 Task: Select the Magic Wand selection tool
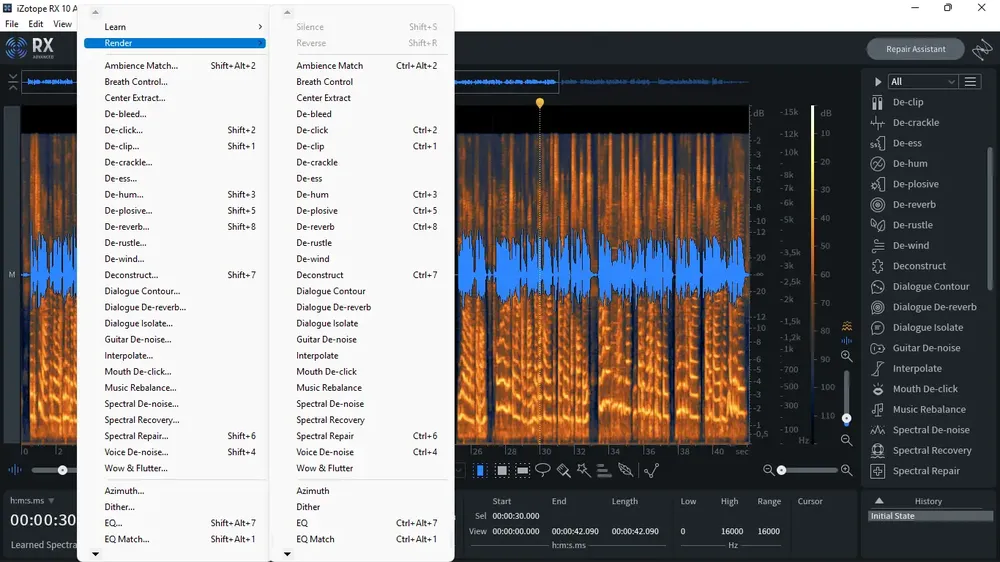584,470
